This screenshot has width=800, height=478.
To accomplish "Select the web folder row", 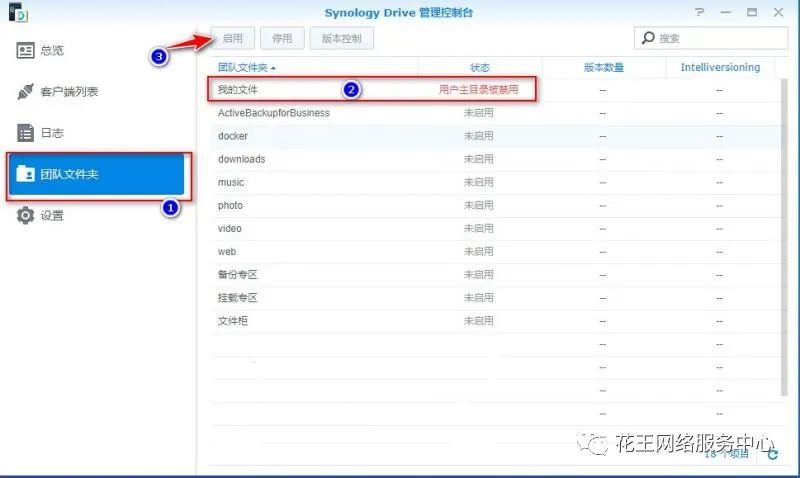I will click(495, 251).
